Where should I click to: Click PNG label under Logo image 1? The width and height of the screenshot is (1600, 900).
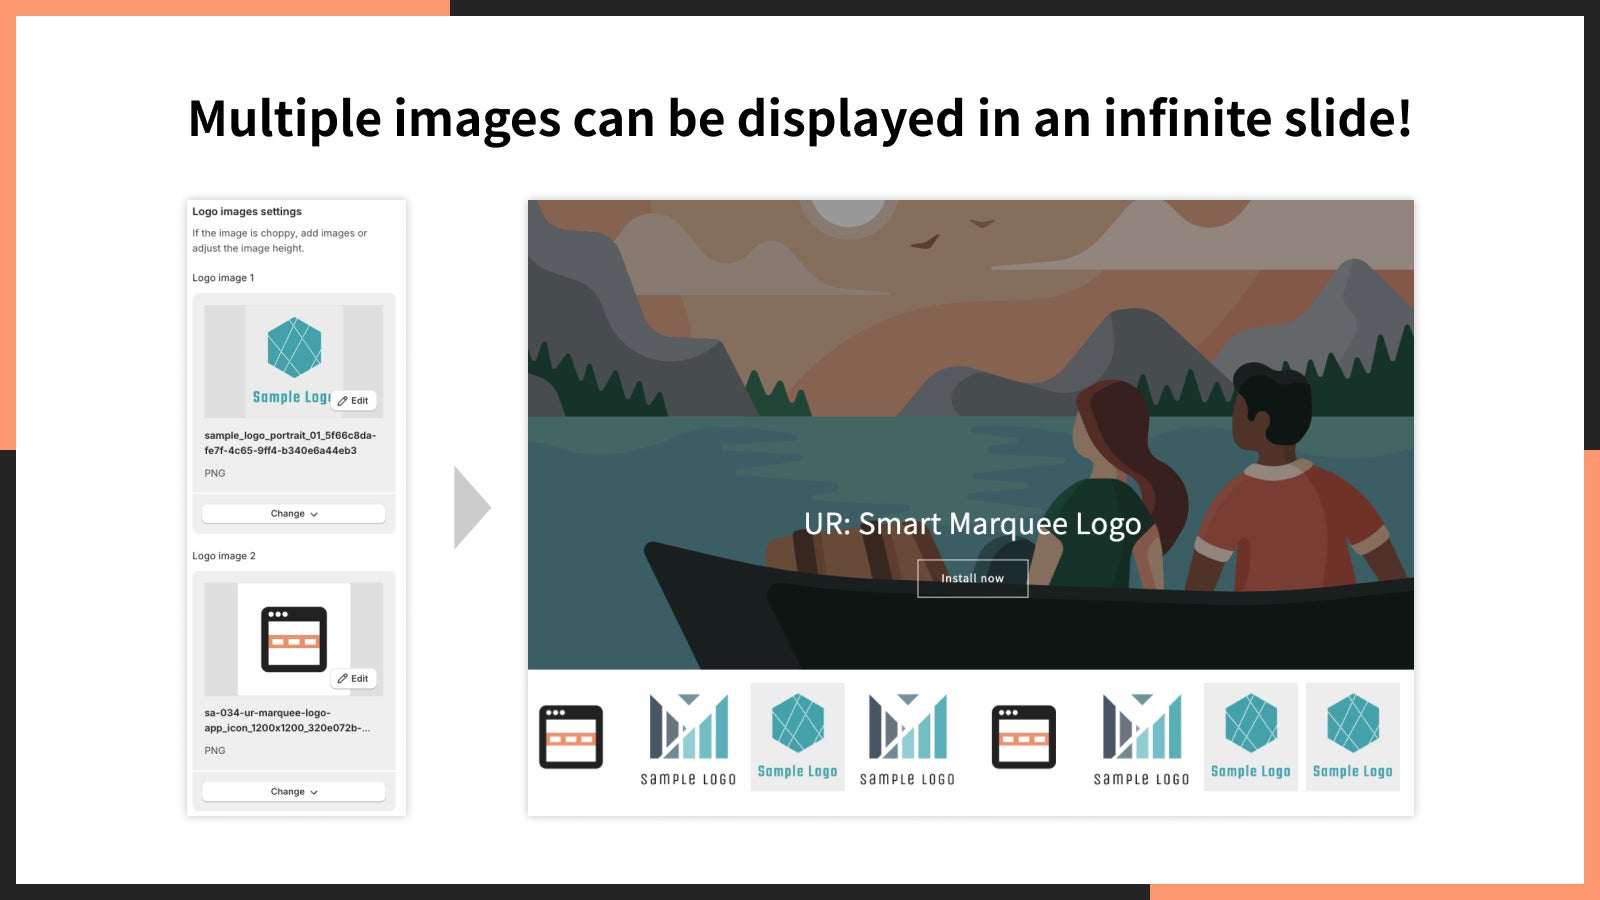215,473
